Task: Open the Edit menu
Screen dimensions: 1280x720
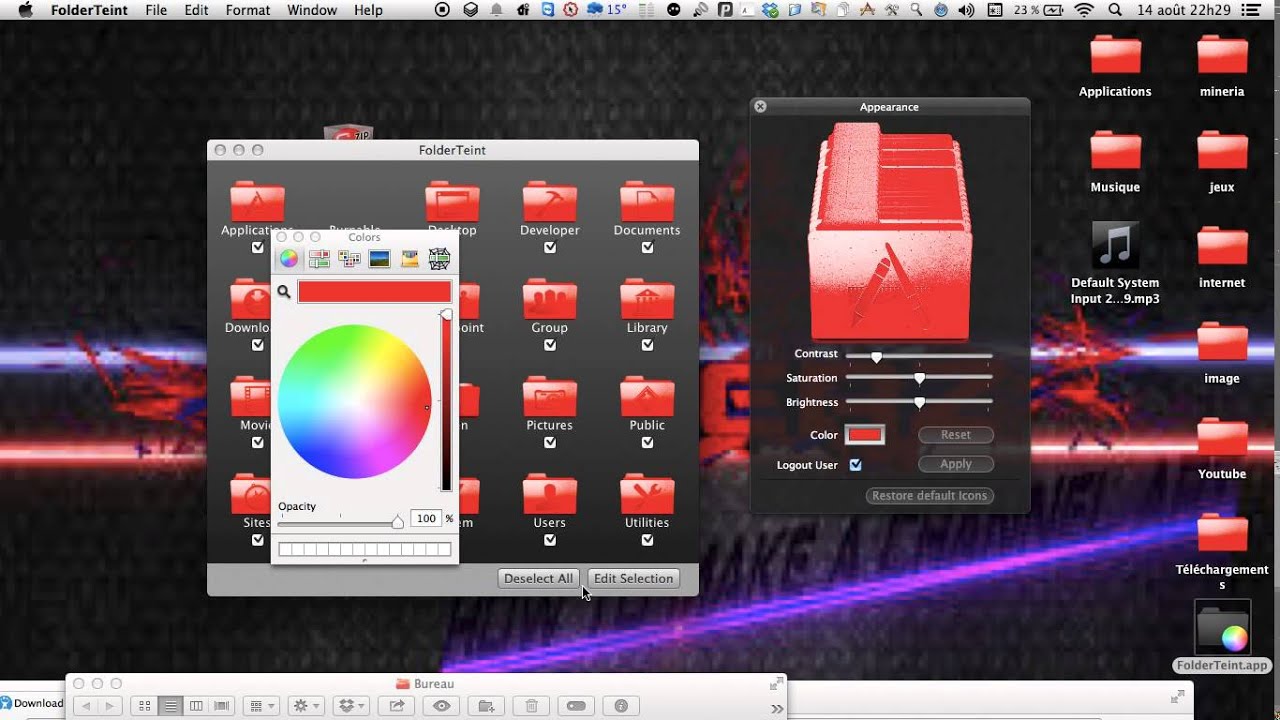Action: (197, 10)
